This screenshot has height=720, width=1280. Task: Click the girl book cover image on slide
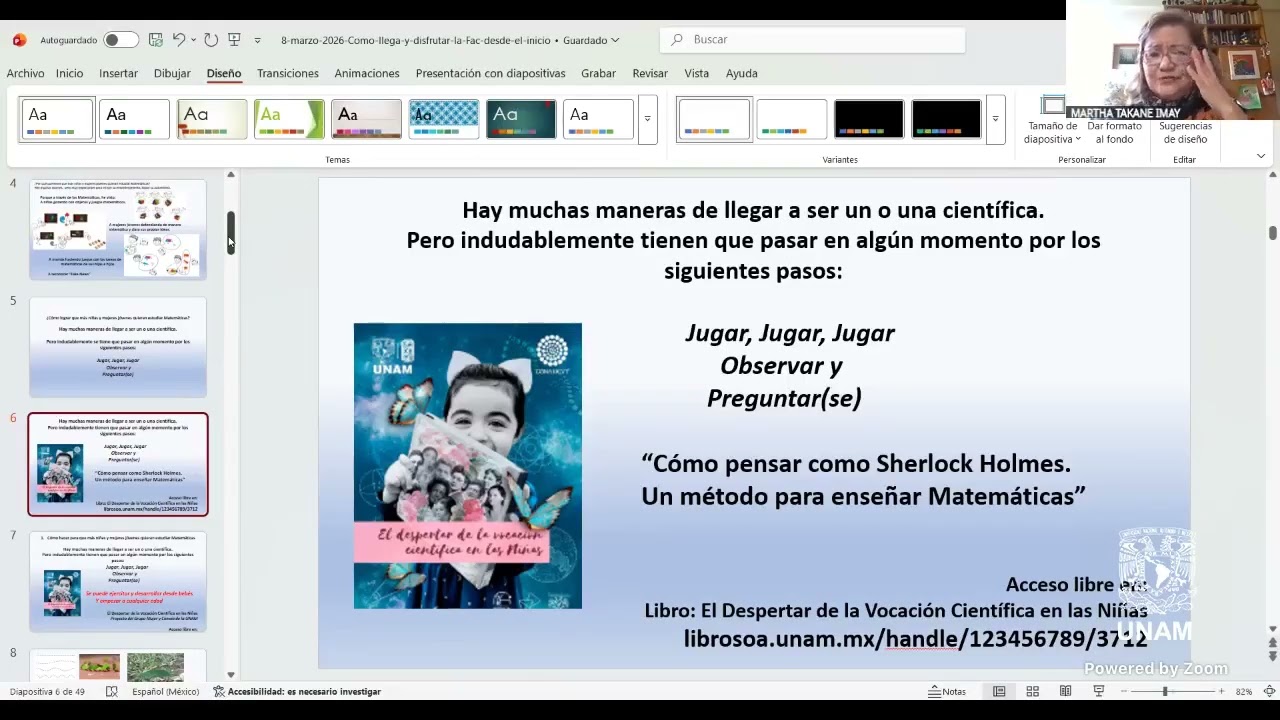(x=467, y=466)
